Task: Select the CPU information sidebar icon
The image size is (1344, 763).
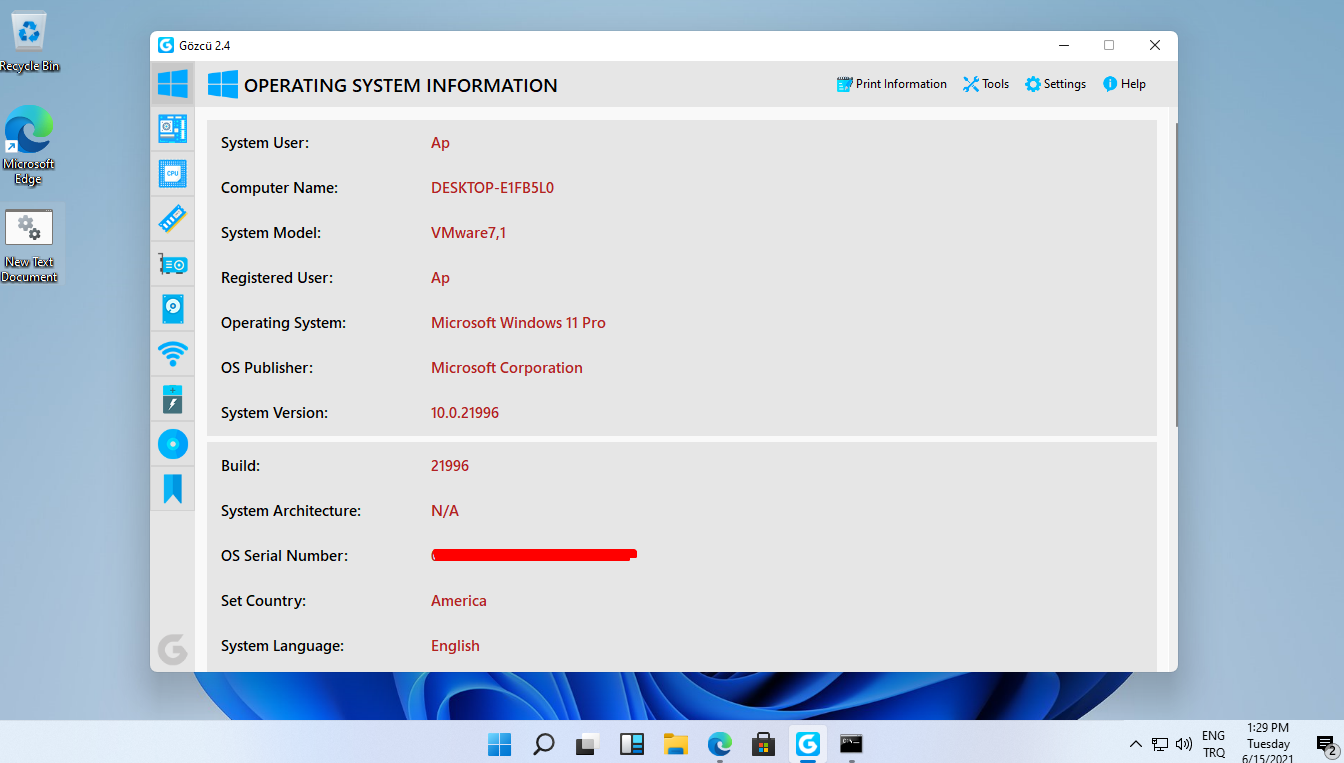Action: (x=172, y=174)
